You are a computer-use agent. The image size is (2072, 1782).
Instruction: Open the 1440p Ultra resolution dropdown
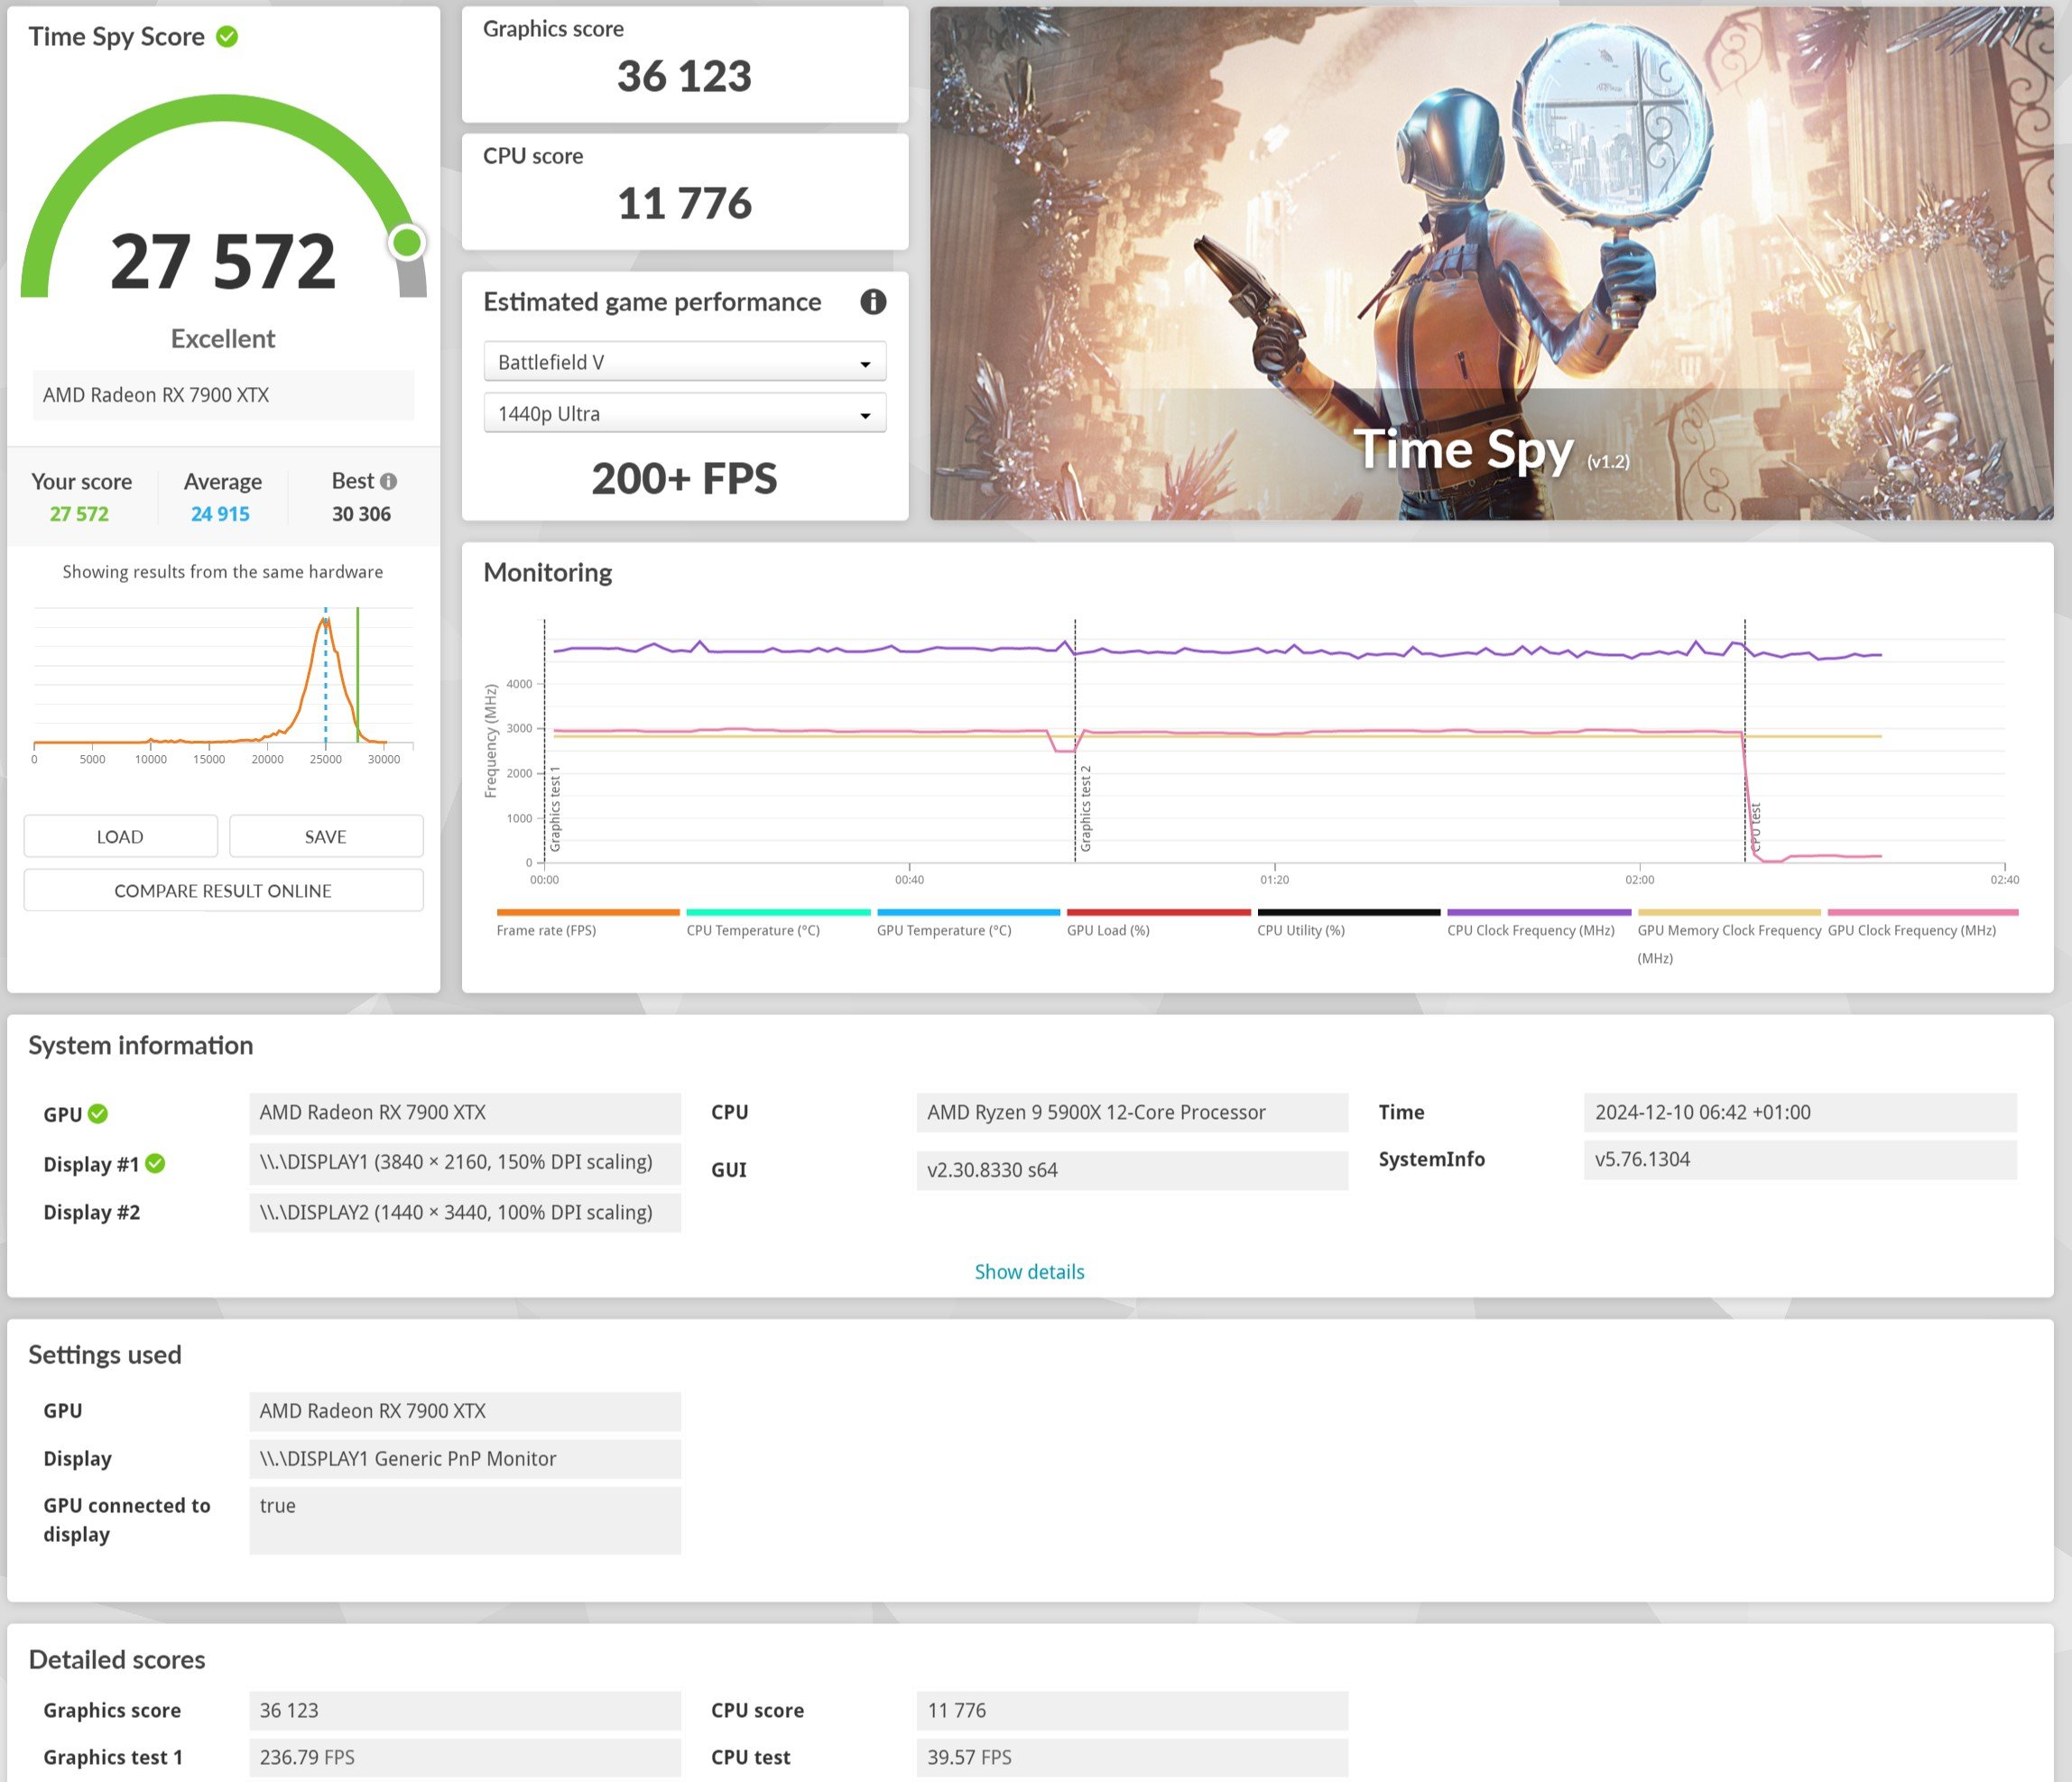[x=684, y=414]
